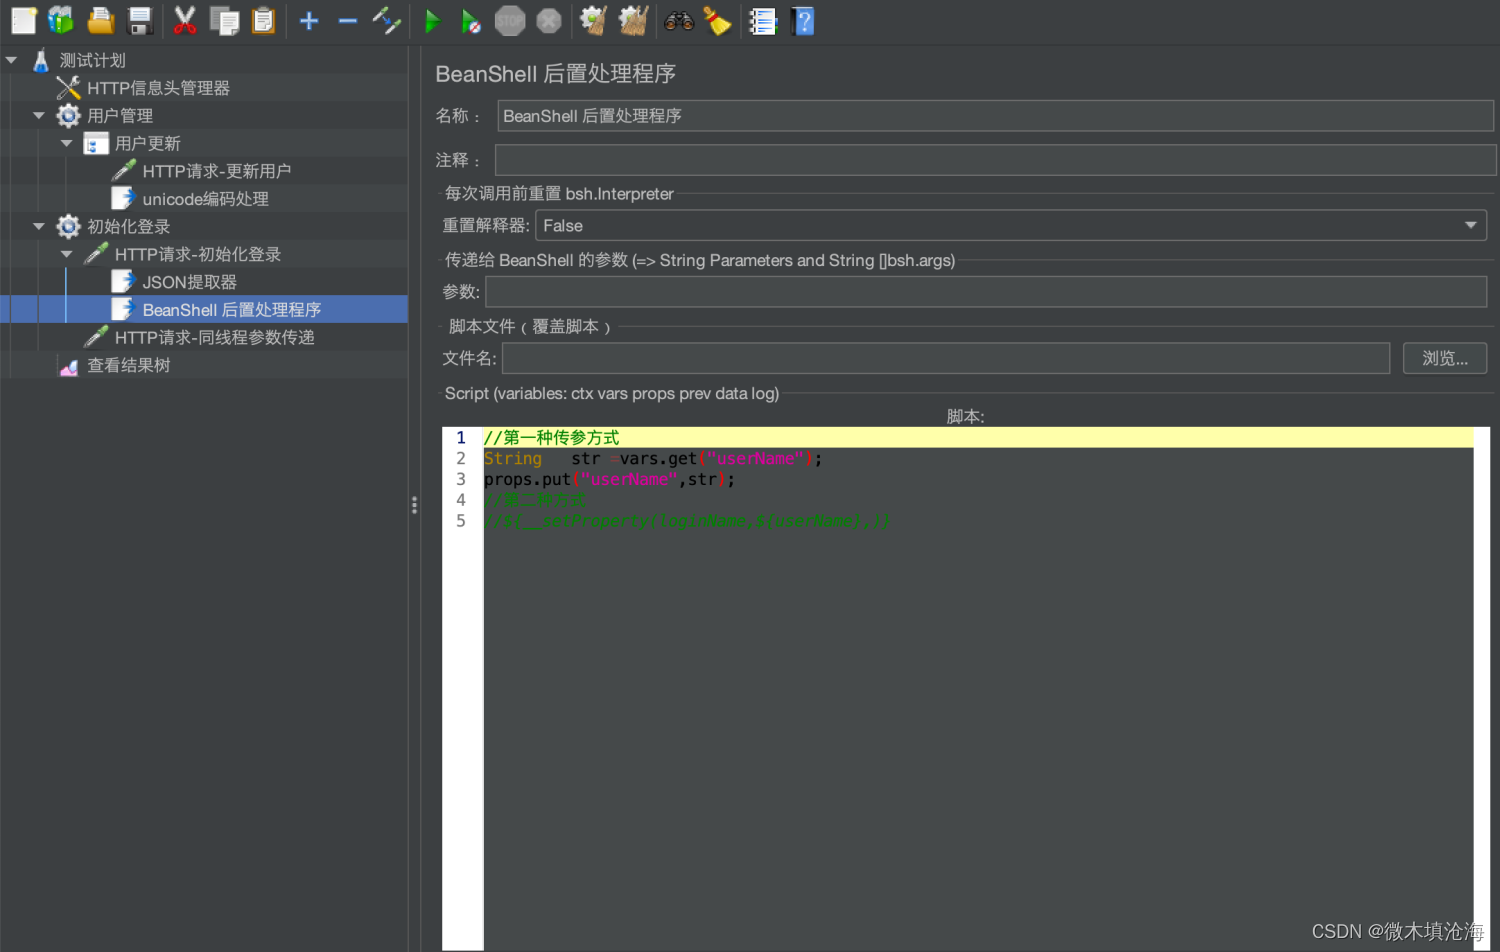Click the 用户更新 controller icon
This screenshot has height=952, width=1500.
[x=96, y=144]
